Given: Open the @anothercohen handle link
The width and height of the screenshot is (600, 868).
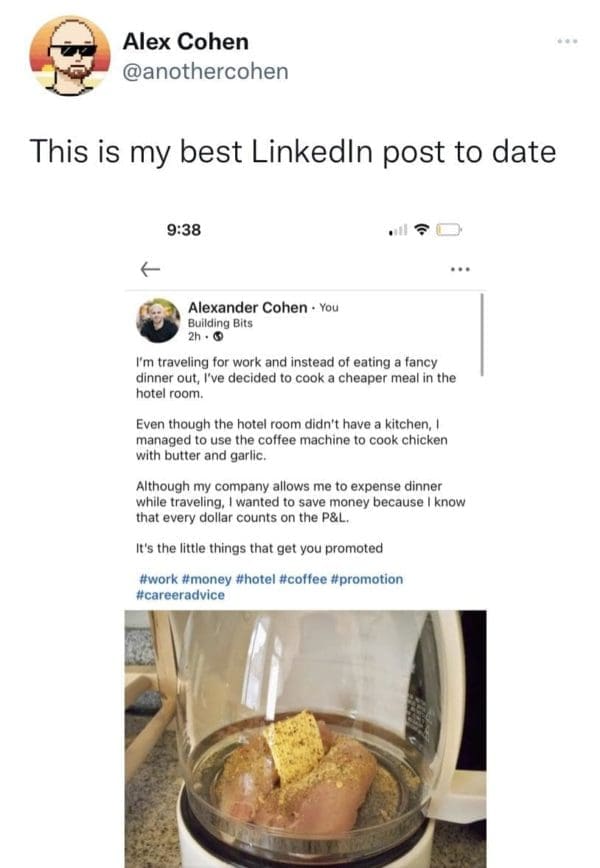Looking at the screenshot, I should [204, 70].
